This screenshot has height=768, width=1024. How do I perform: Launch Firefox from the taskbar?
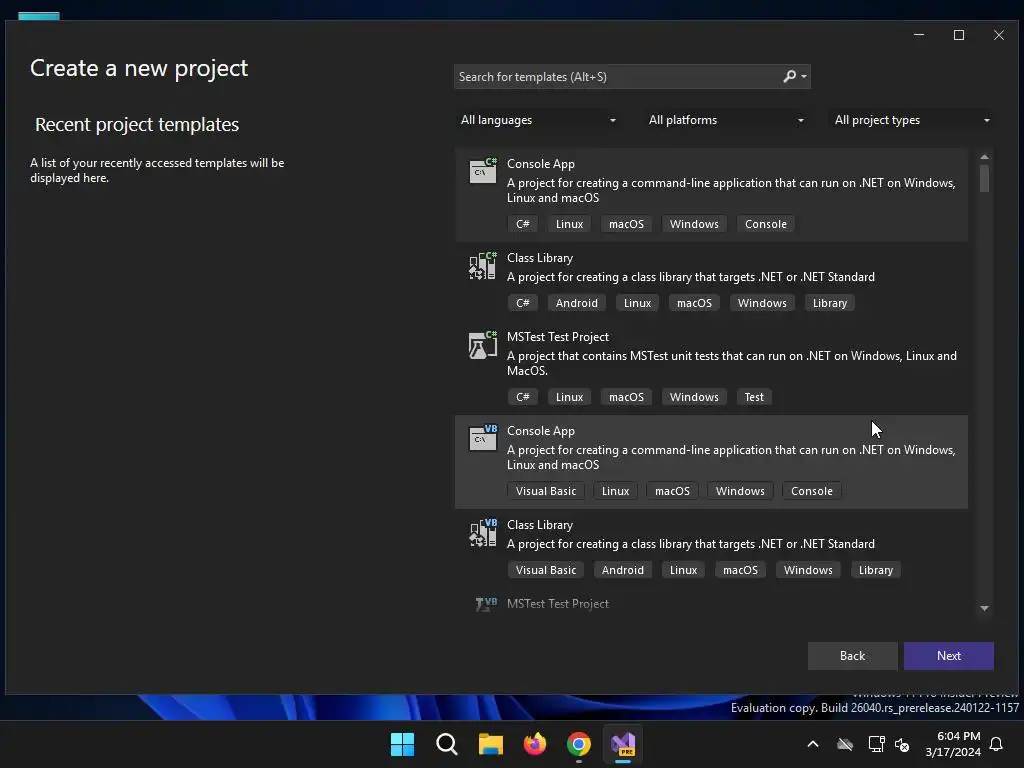tap(535, 744)
